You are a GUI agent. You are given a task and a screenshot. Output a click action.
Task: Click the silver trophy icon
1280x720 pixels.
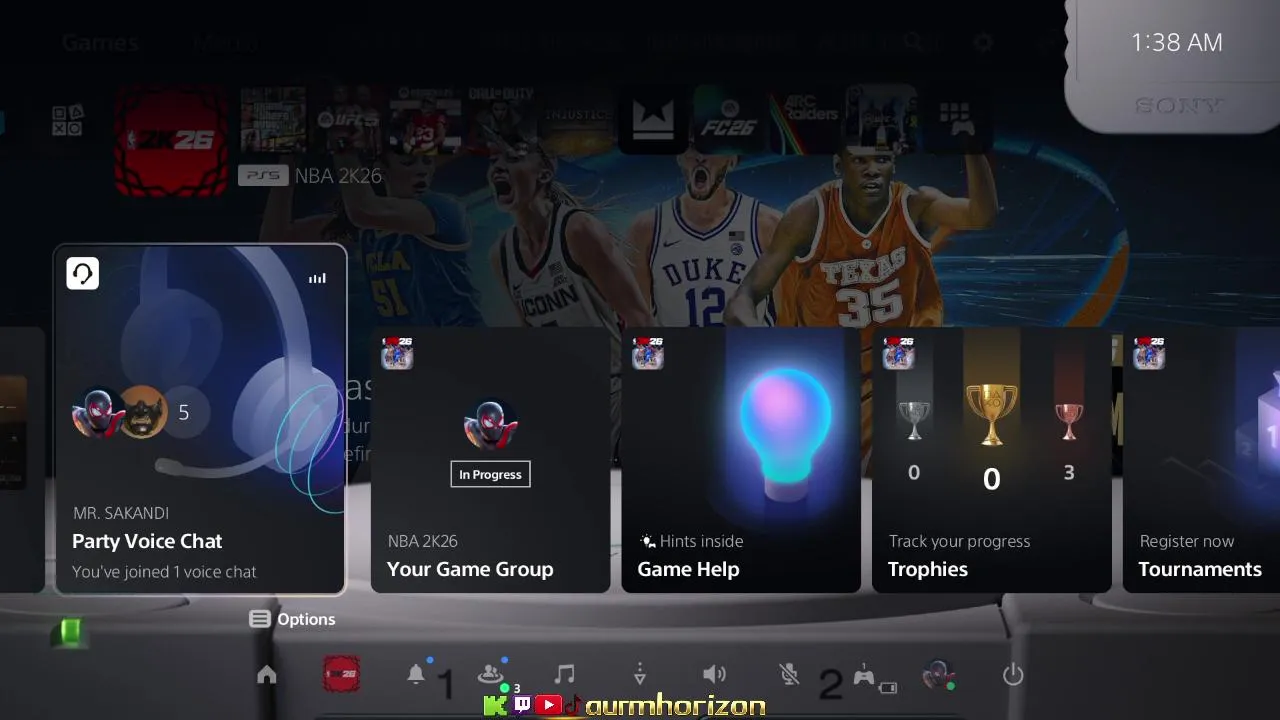pyautogui.click(x=913, y=420)
